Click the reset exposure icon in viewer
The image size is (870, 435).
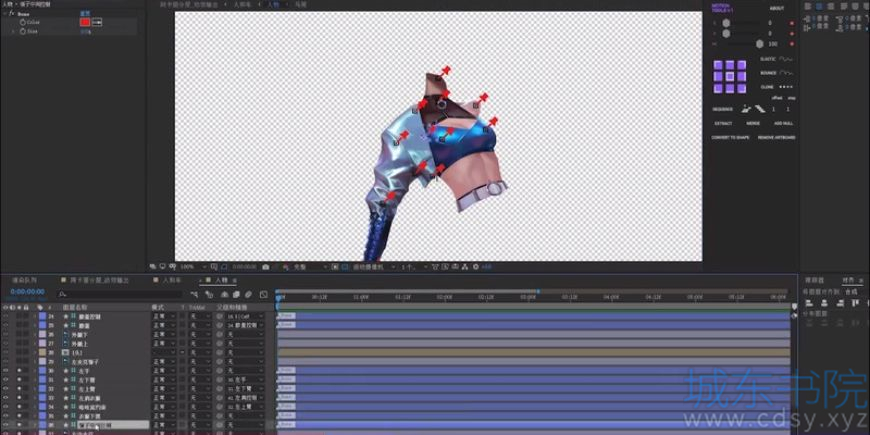[476, 267]
